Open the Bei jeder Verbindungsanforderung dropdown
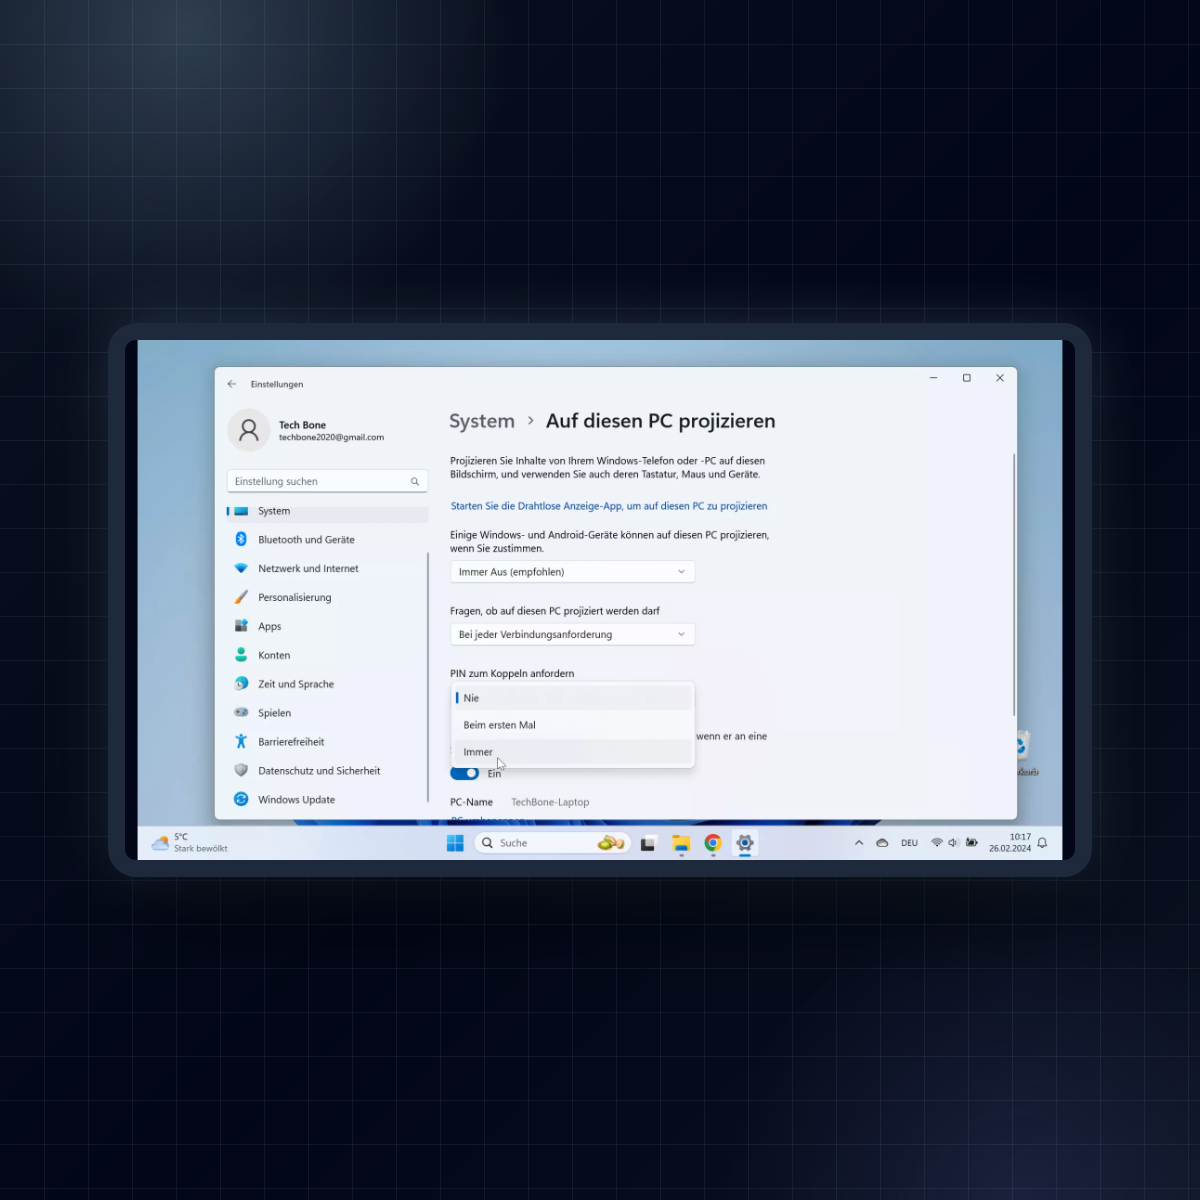1200x1200 pixels. 572,634
